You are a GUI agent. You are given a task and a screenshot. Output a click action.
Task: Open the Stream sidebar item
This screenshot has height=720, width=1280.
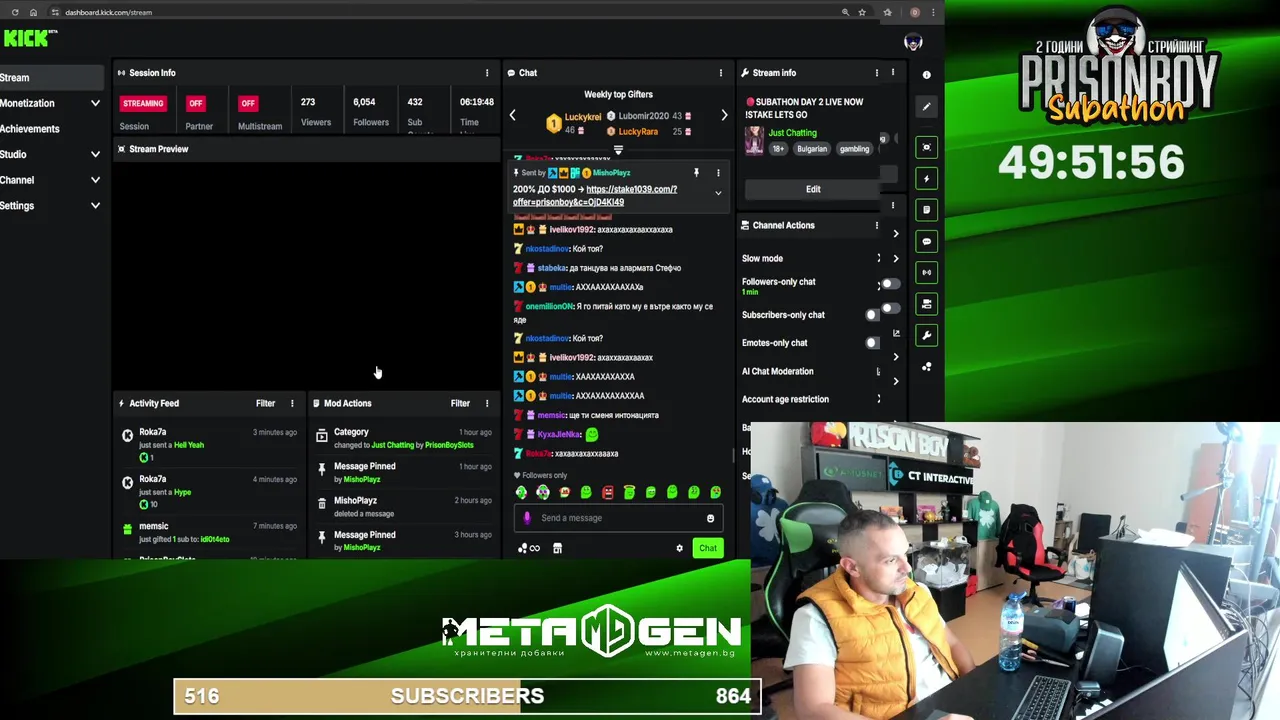tap(50, 77)
